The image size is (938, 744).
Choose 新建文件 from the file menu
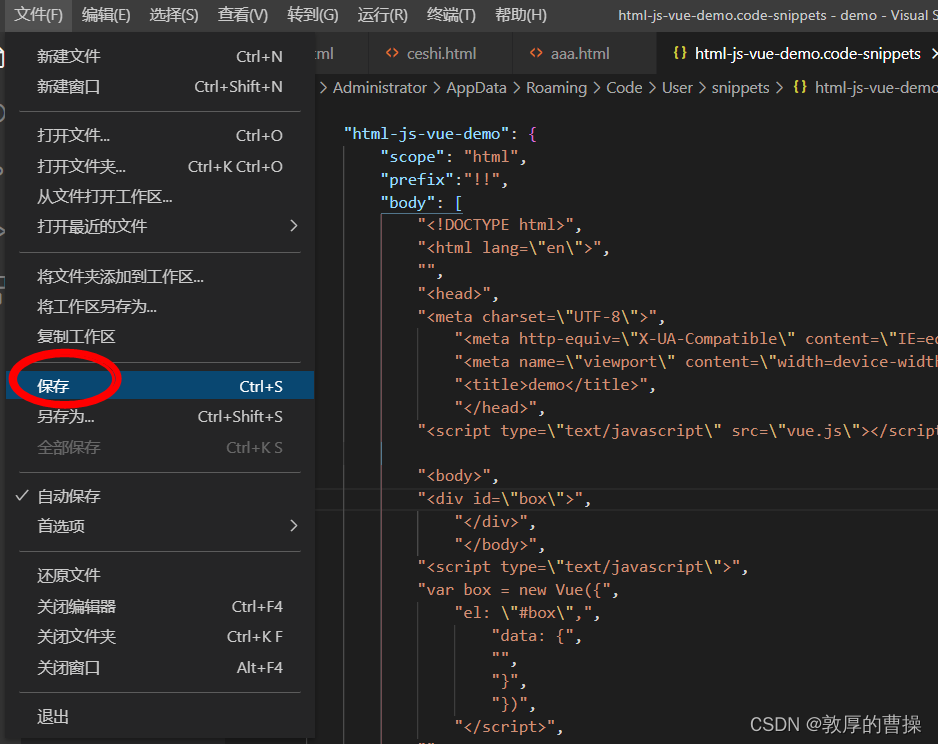click(x=160, y=56)
